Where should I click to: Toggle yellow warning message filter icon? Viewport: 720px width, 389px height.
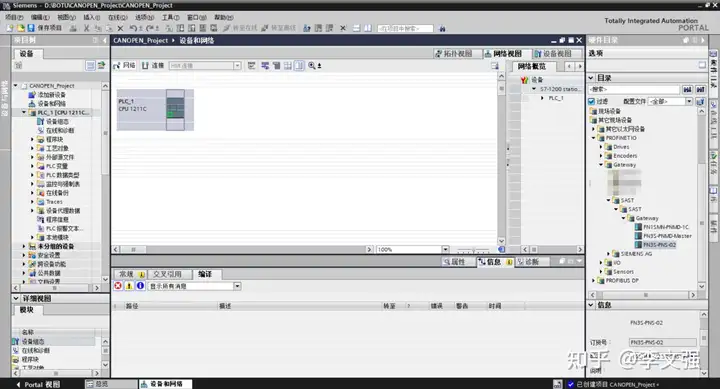pos(129,286)
